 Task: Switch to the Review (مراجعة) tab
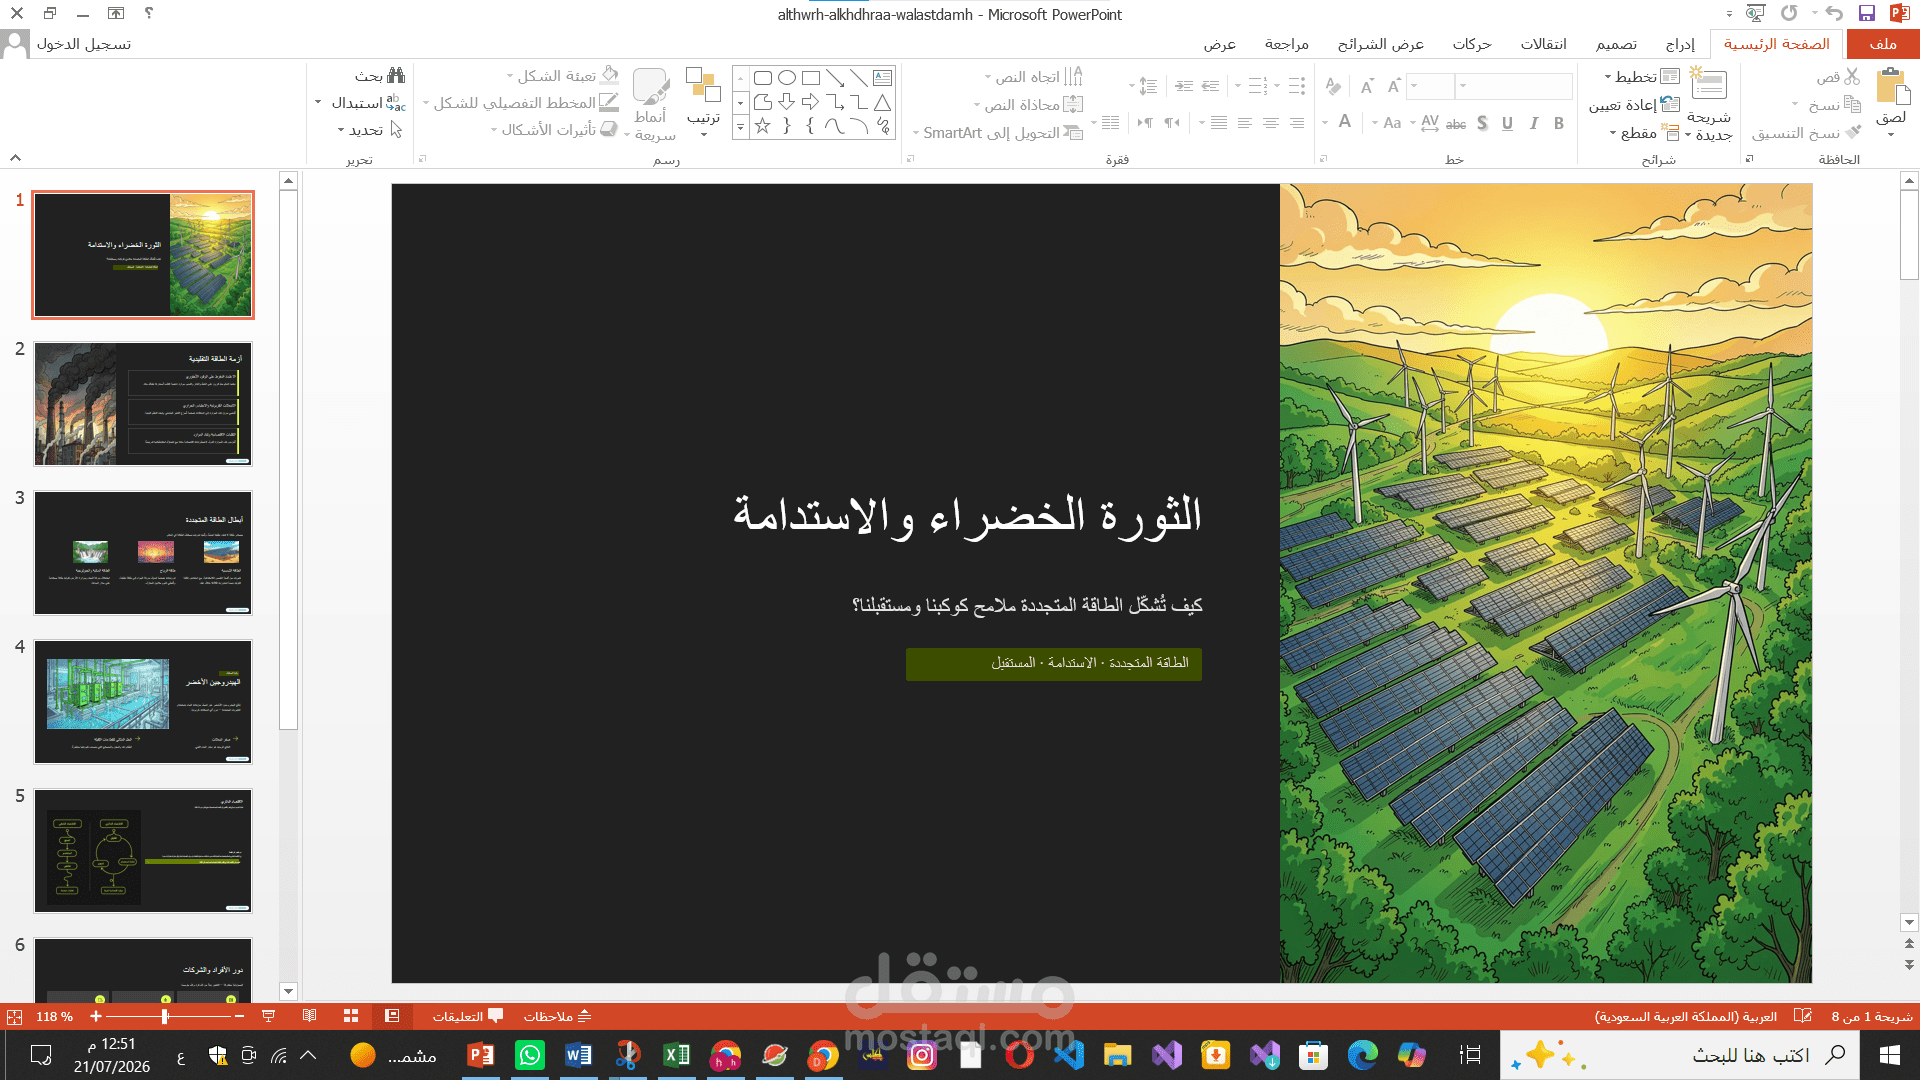(x=1287, y=44)
